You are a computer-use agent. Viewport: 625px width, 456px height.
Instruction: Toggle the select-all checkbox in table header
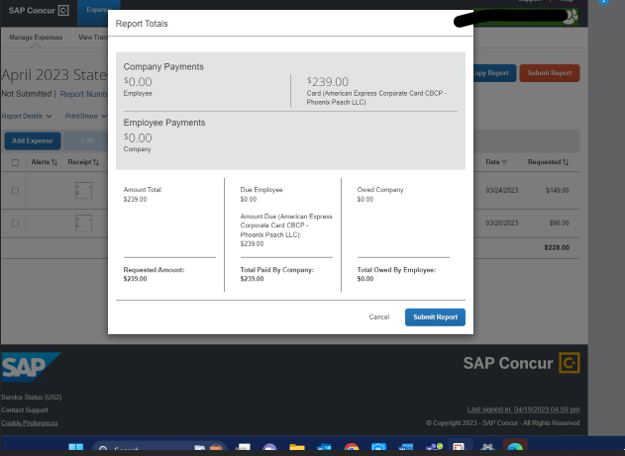(x=15, y=162)
